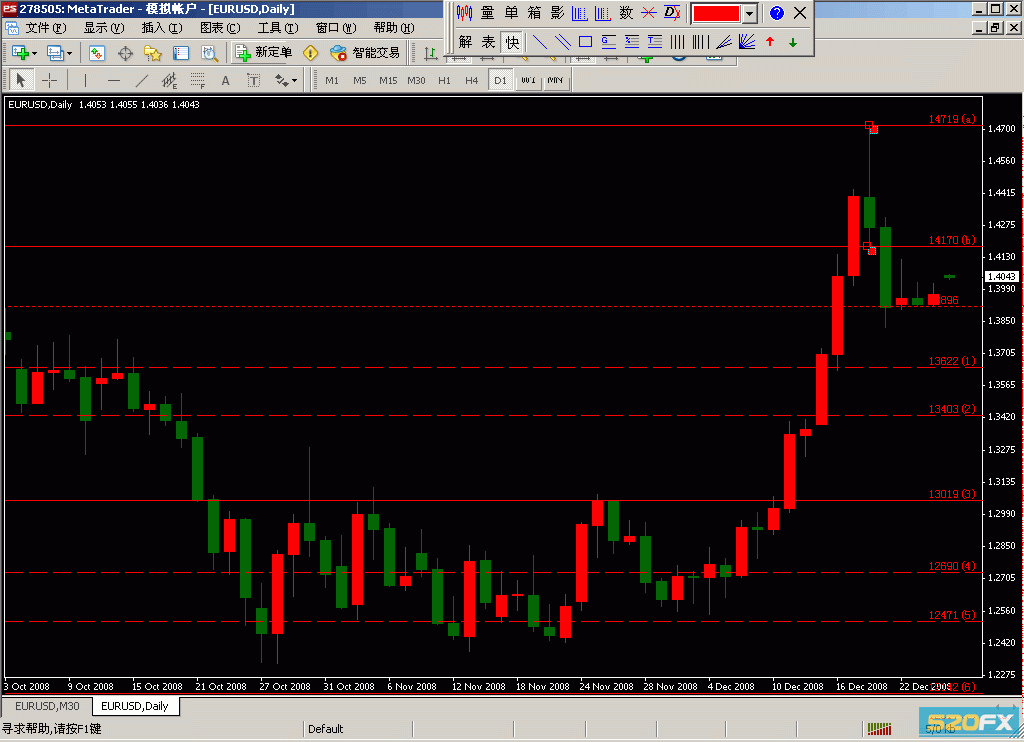Switch to the MN timeframe
Viewport: 1024px width, 742px height.
[x=555, y=80]
